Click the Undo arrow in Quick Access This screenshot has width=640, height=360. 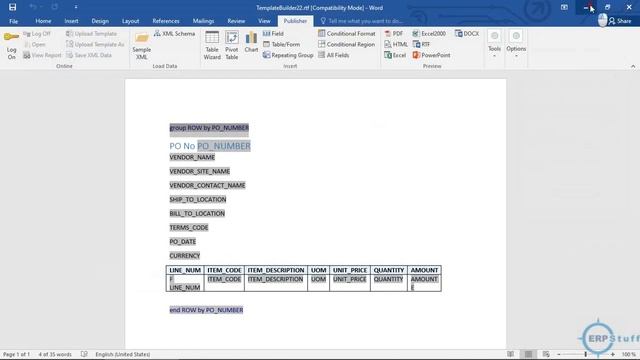coord(33,7)
